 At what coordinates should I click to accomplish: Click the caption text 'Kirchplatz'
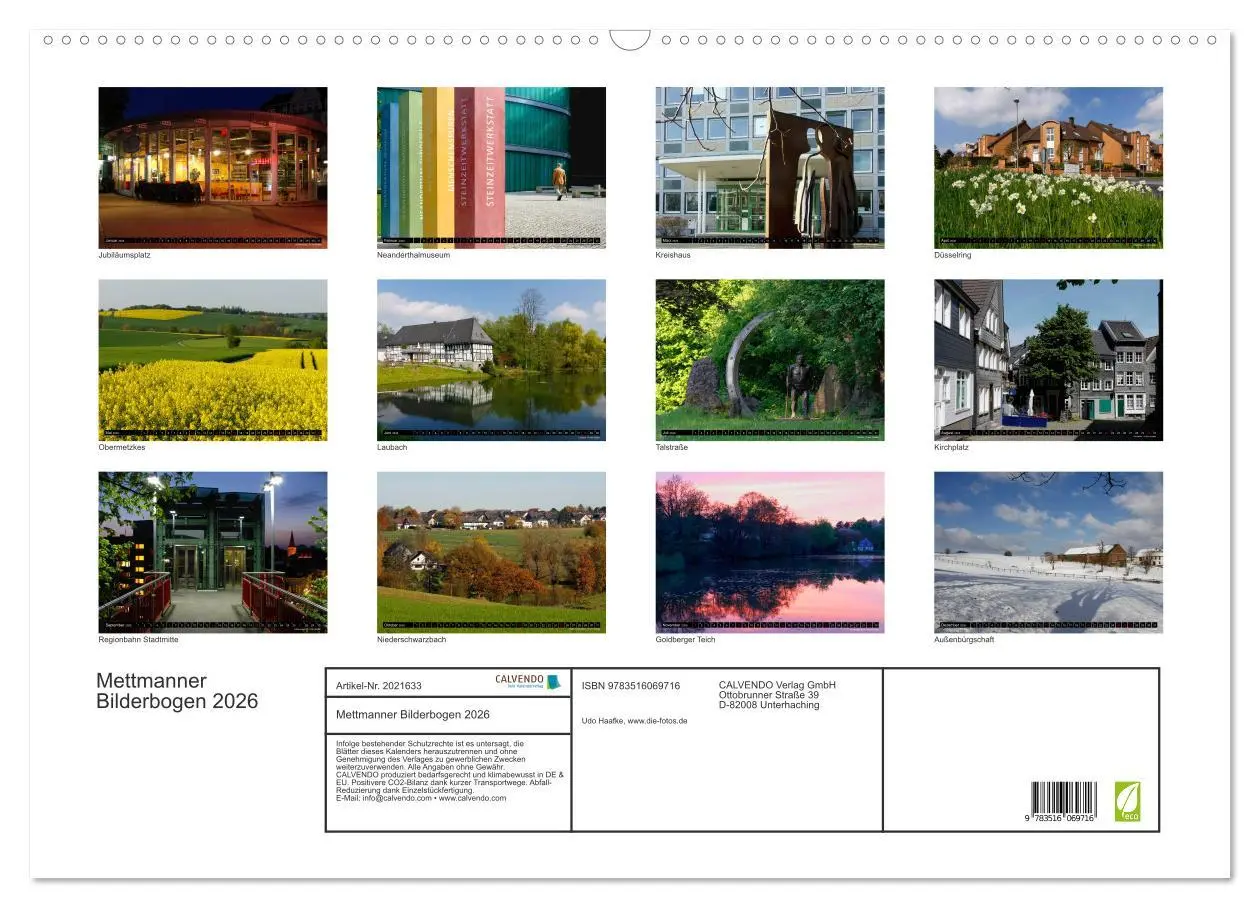[x=952, y=447]
